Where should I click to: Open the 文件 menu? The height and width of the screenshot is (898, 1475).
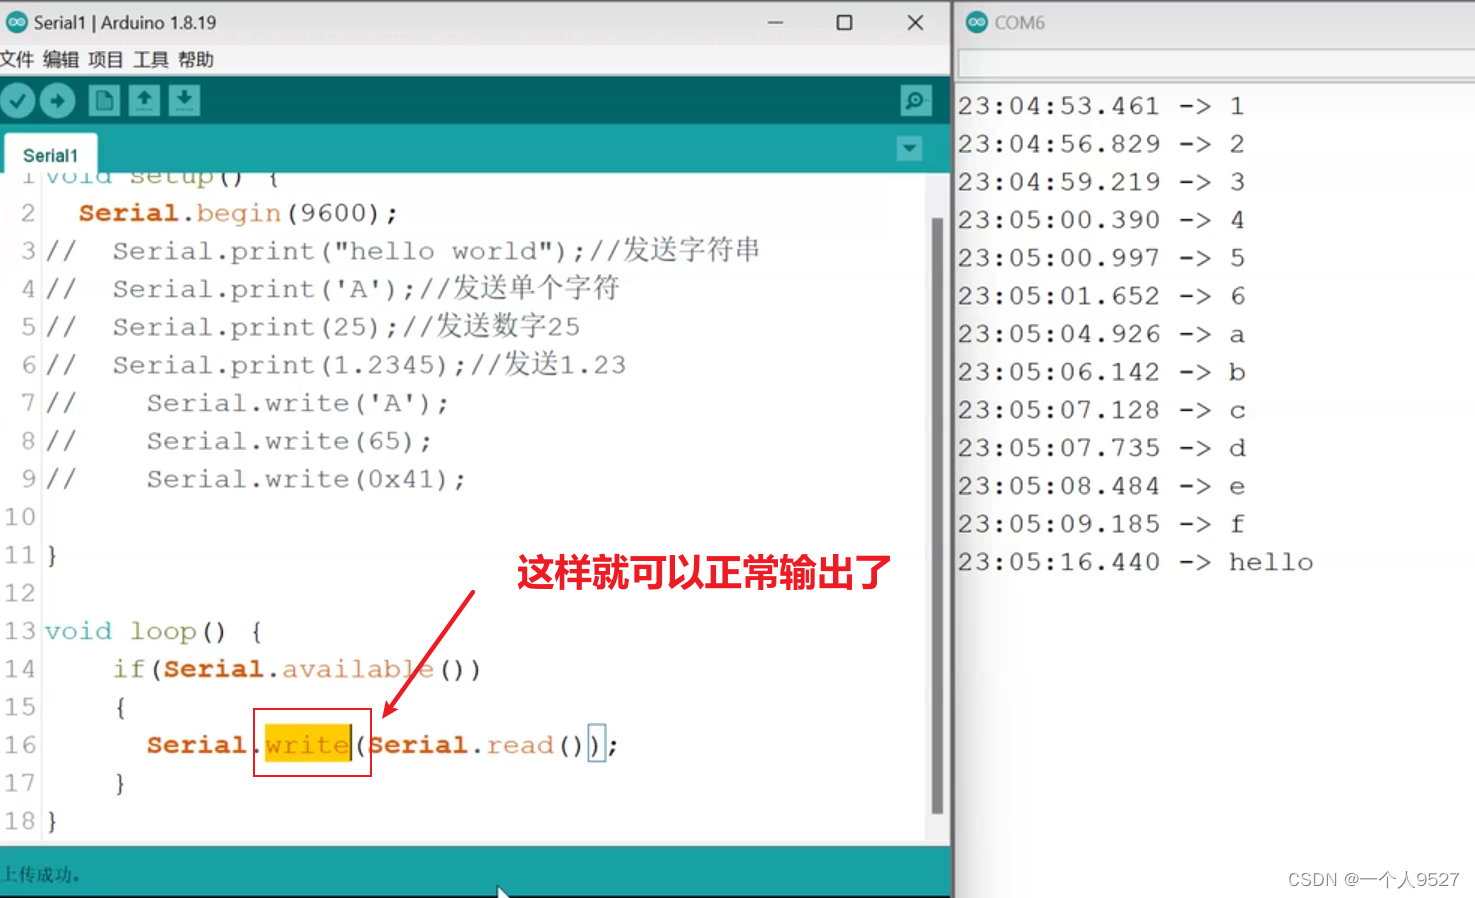[x=17, y=59]
